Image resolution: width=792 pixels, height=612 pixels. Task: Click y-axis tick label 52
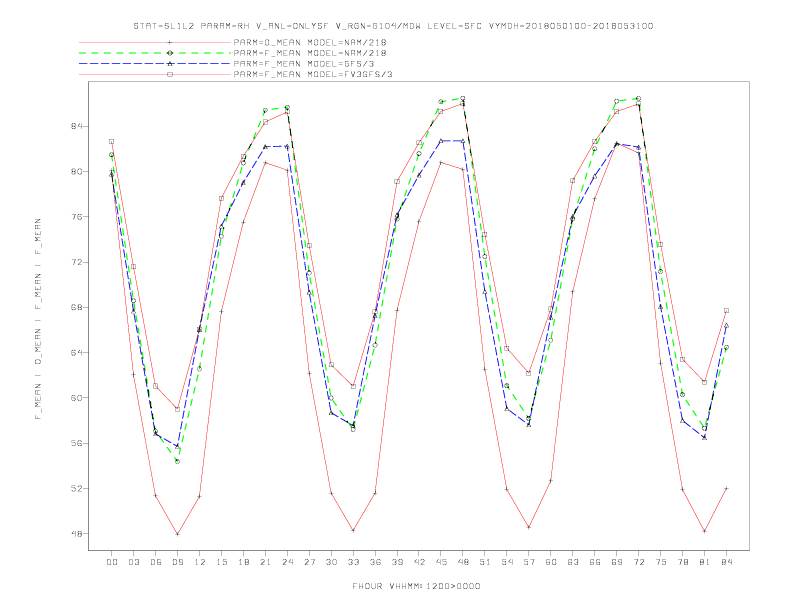point(76,488)
